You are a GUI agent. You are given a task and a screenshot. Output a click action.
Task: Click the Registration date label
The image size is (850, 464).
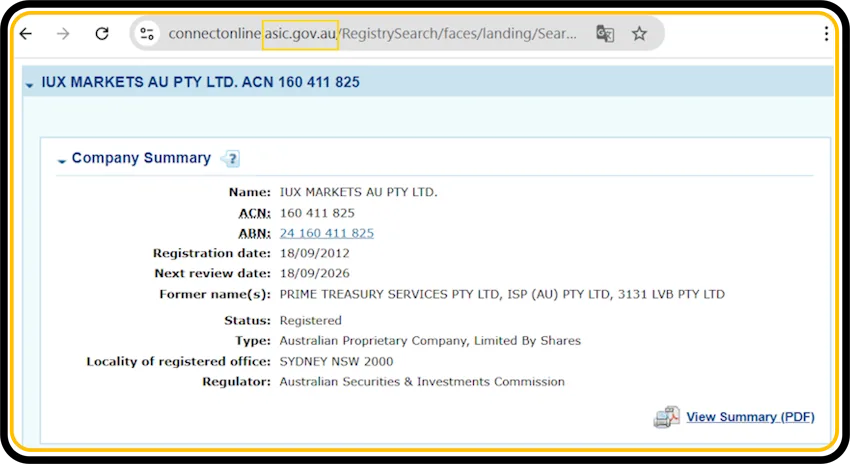pyautogui.click(x=211, y=253)
